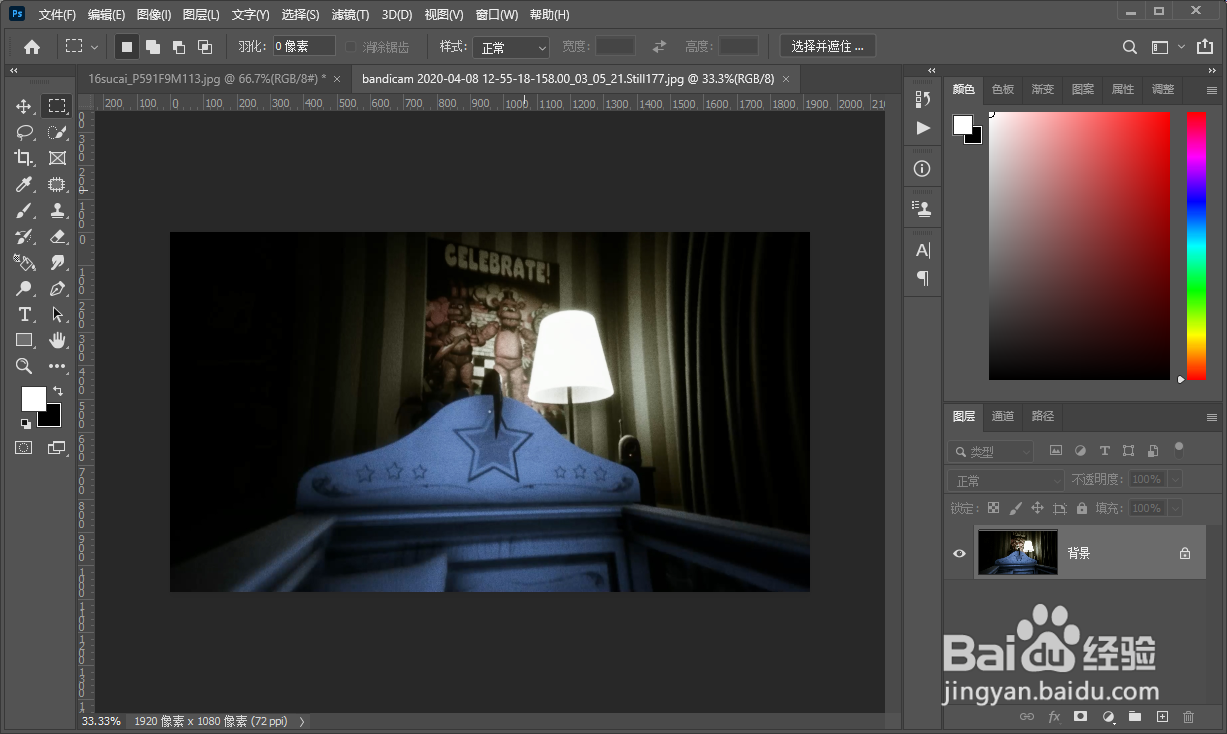Select the Paint Bucket tool
The image size is (1227, 734).
[x=24, y=262]
